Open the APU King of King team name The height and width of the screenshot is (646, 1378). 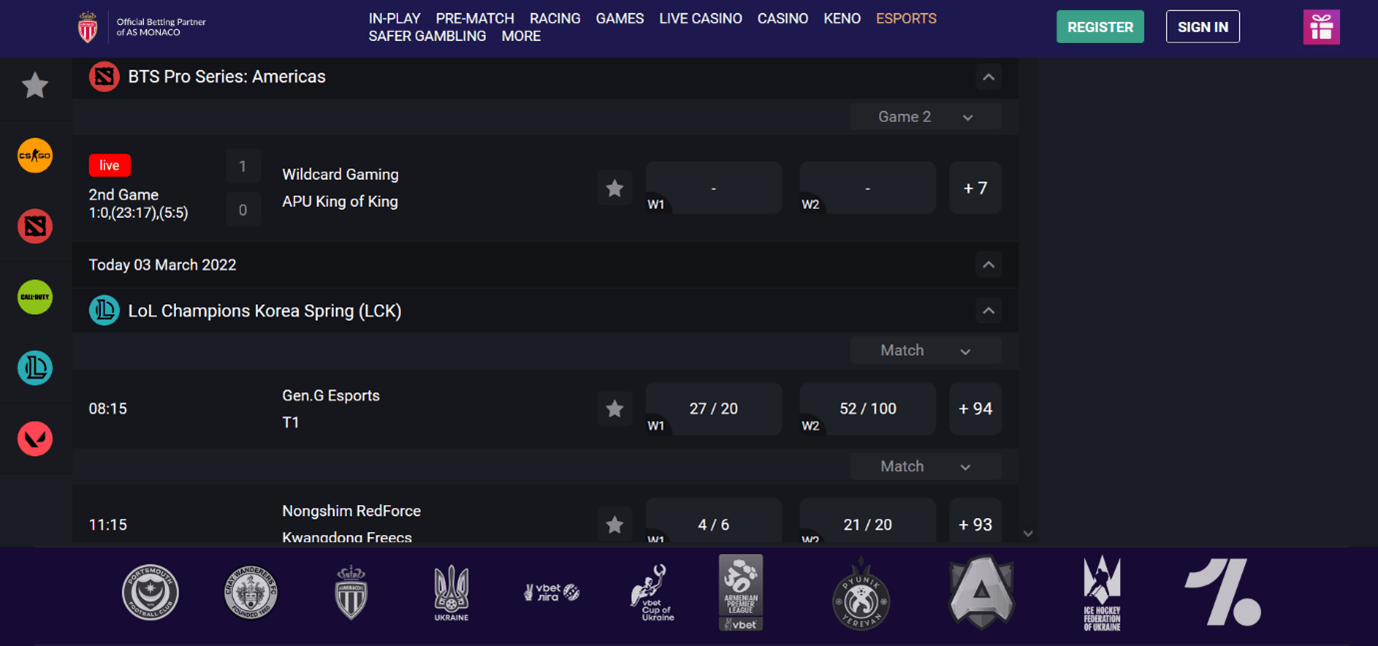pos(340,202)
